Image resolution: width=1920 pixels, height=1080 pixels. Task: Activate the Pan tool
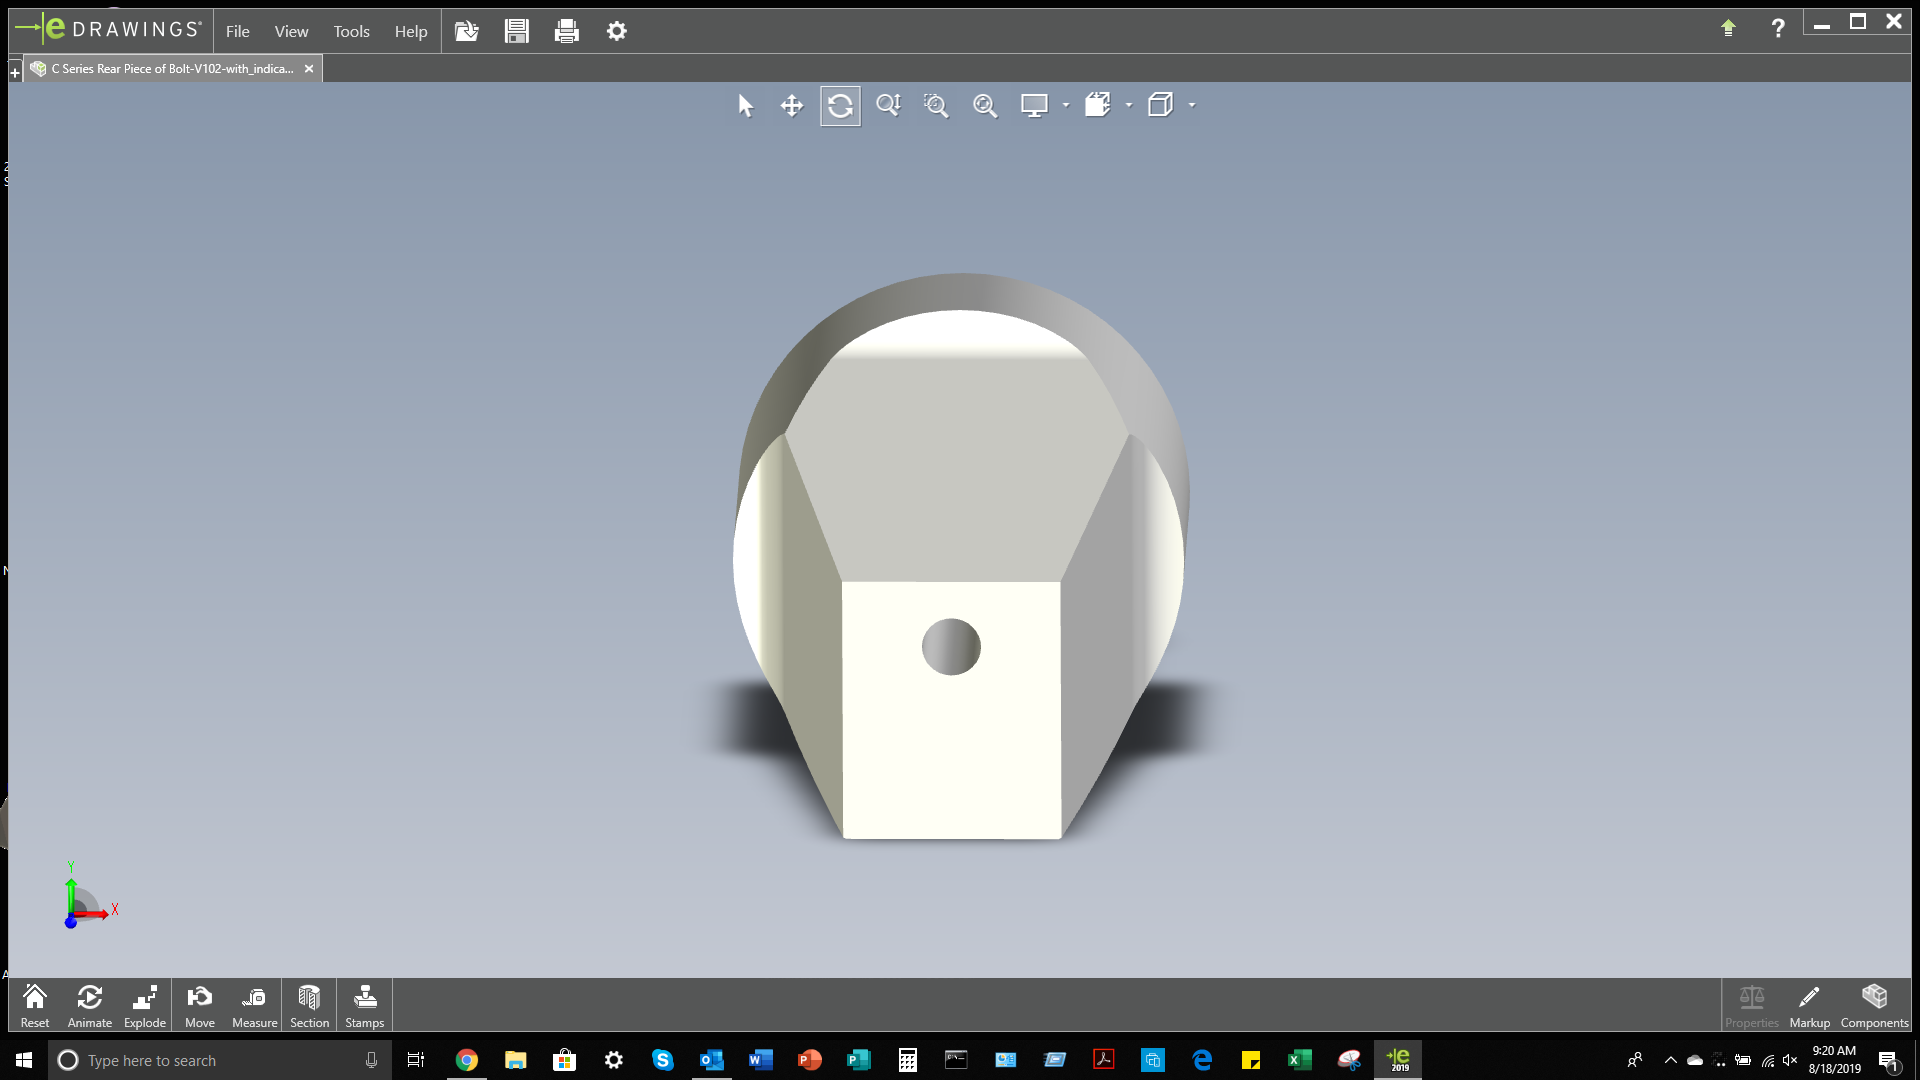click(x=792, y=106)
